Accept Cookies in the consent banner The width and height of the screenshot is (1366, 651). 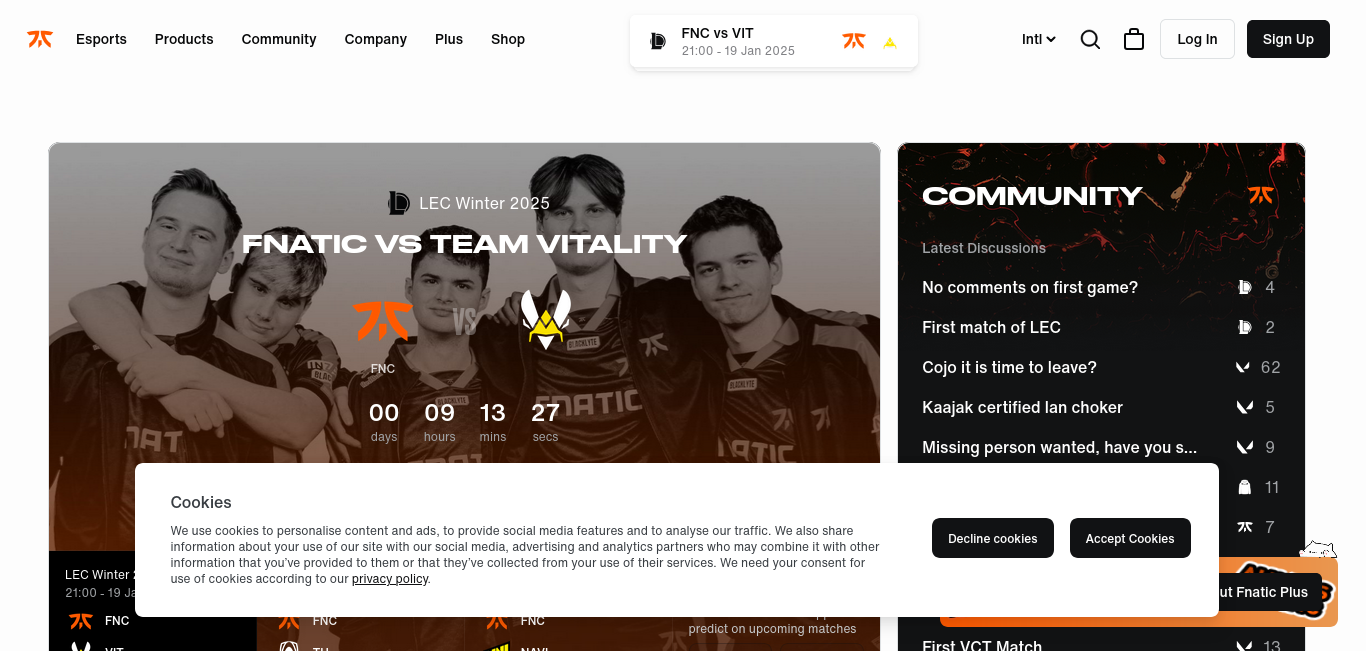[x=1130, y=538]
